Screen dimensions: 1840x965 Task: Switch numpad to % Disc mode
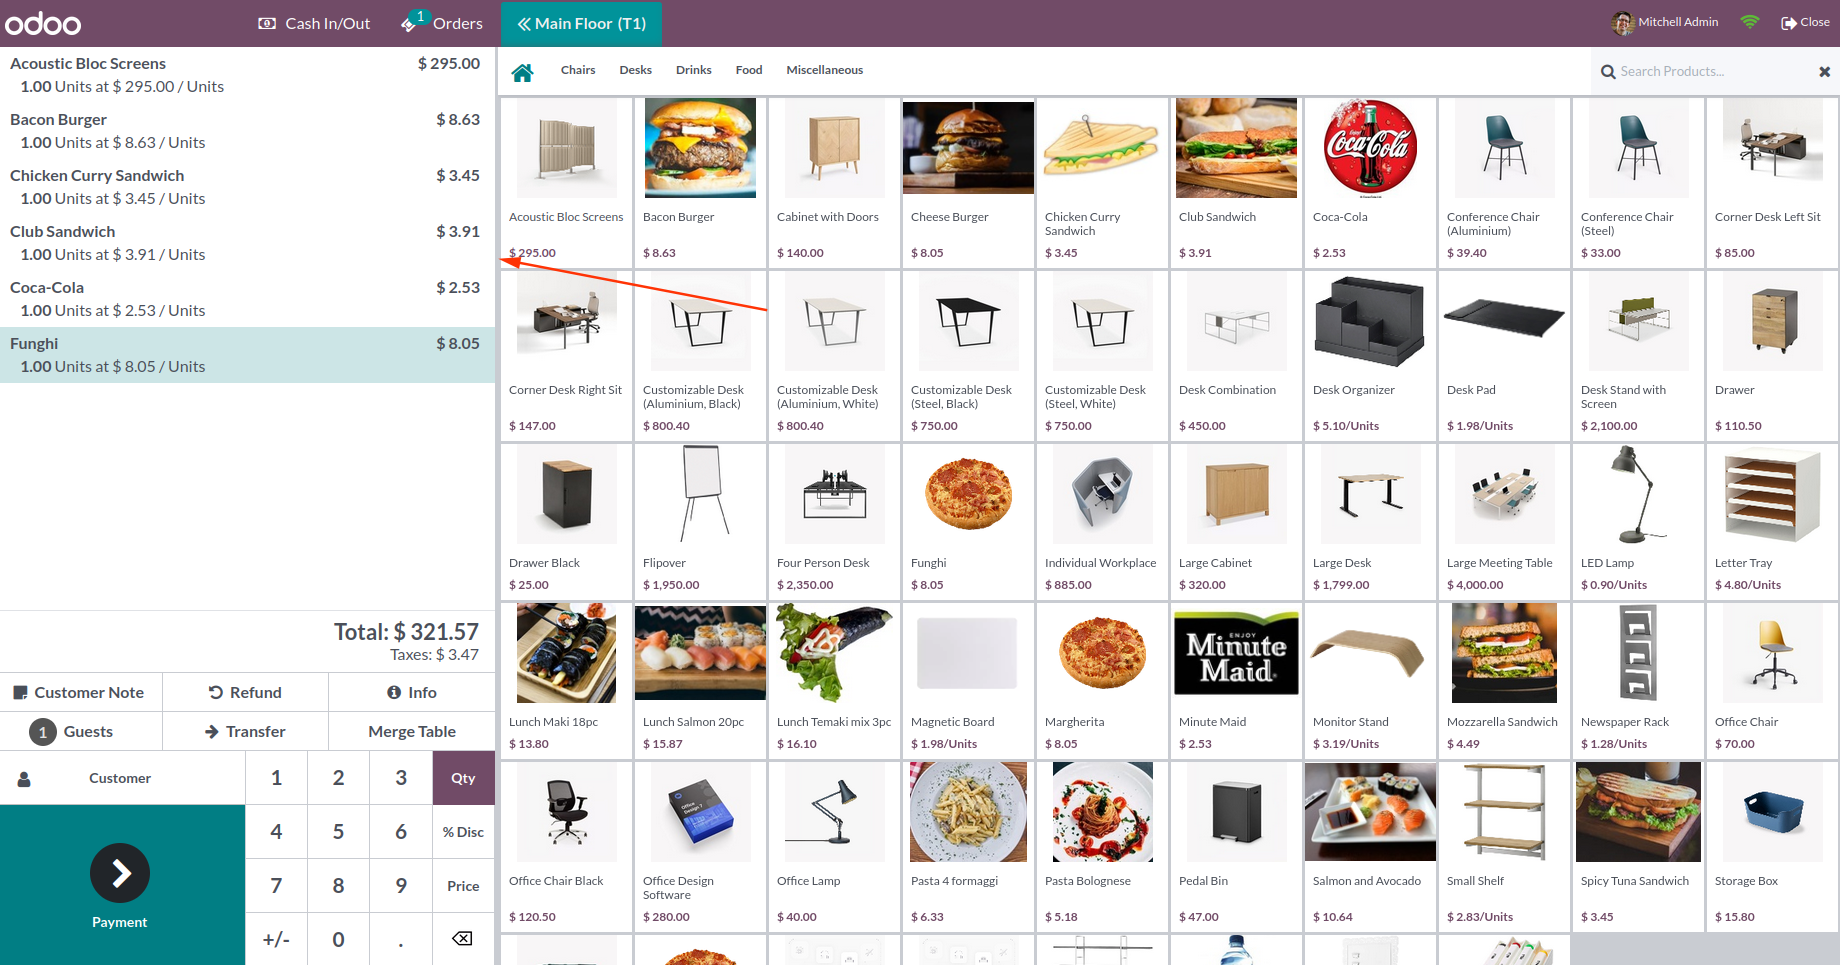pos(463,832)
